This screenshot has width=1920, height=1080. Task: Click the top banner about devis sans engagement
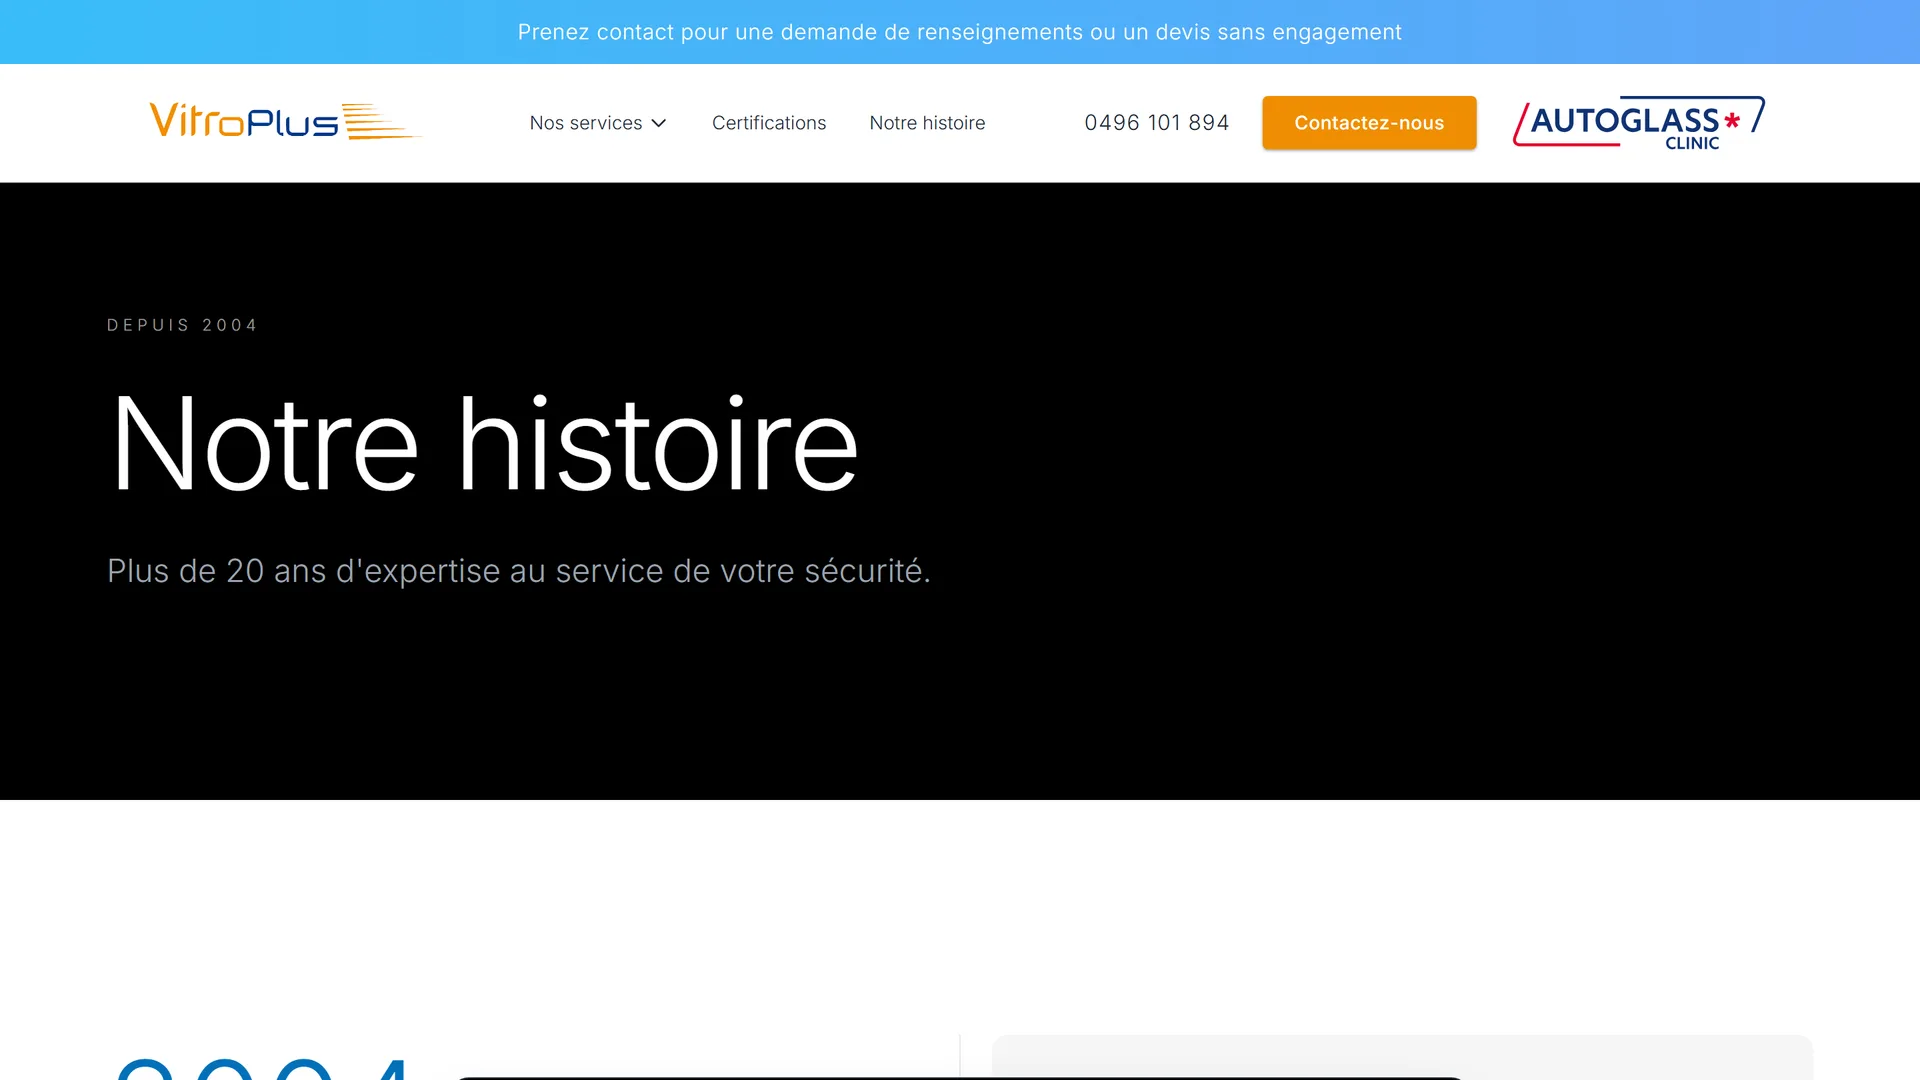(x=960, y=32)
